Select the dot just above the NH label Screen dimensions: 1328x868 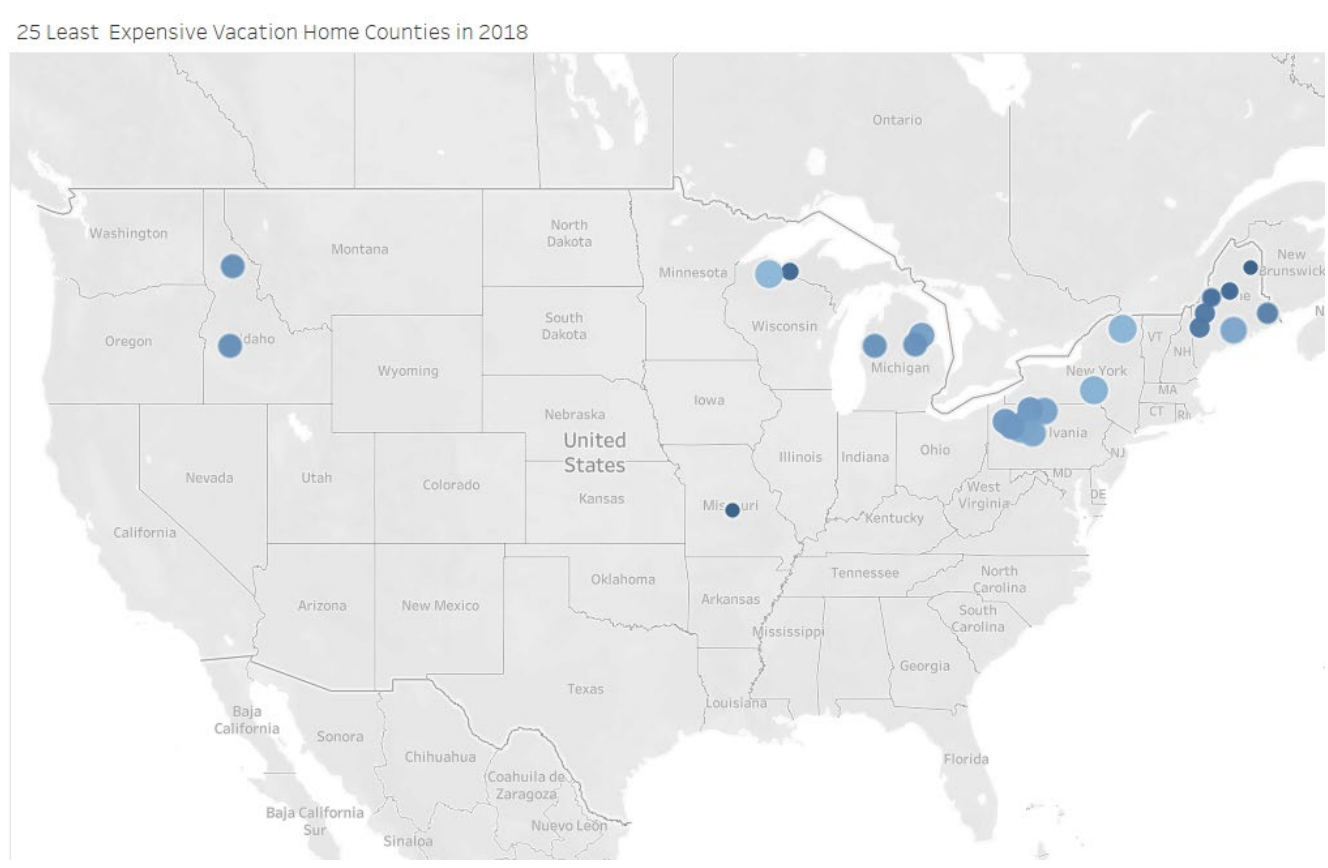coord(1199,327)
